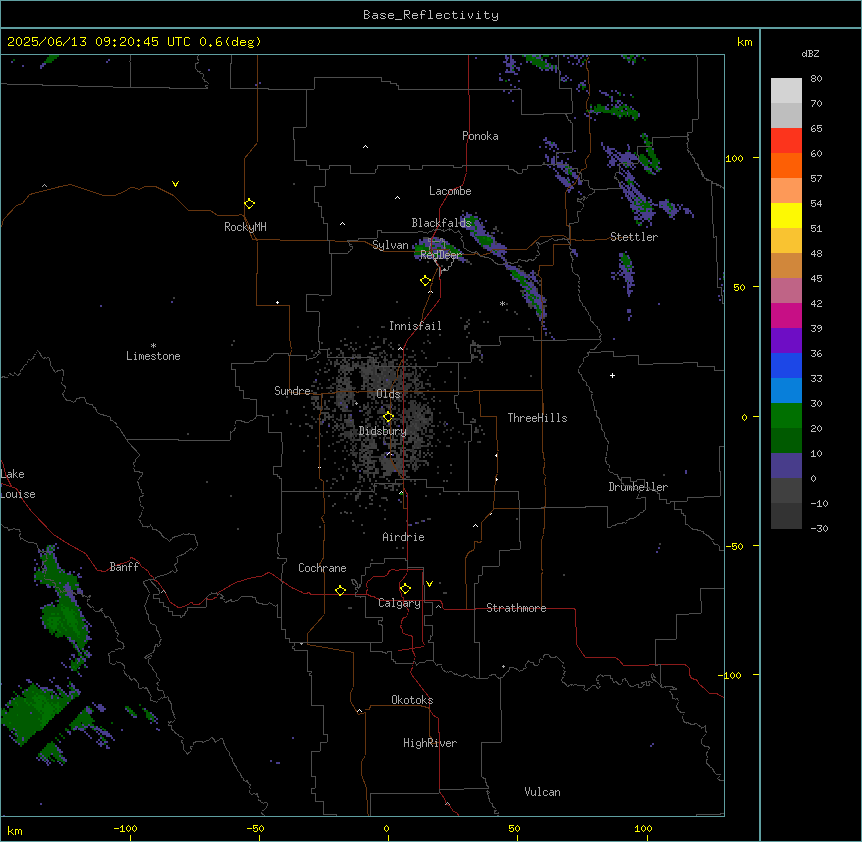
Task: Click the yellow diamond marker south of RedDeer
Action: pyautogui.click(x=425, y=281)
